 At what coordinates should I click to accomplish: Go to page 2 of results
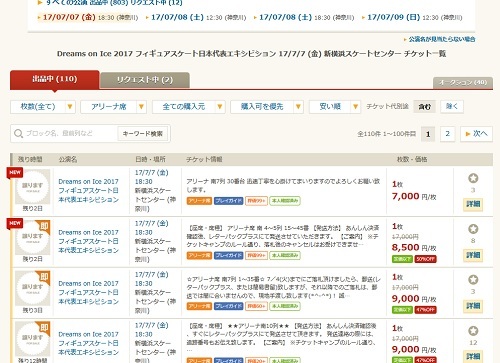[x=447, y=134]
